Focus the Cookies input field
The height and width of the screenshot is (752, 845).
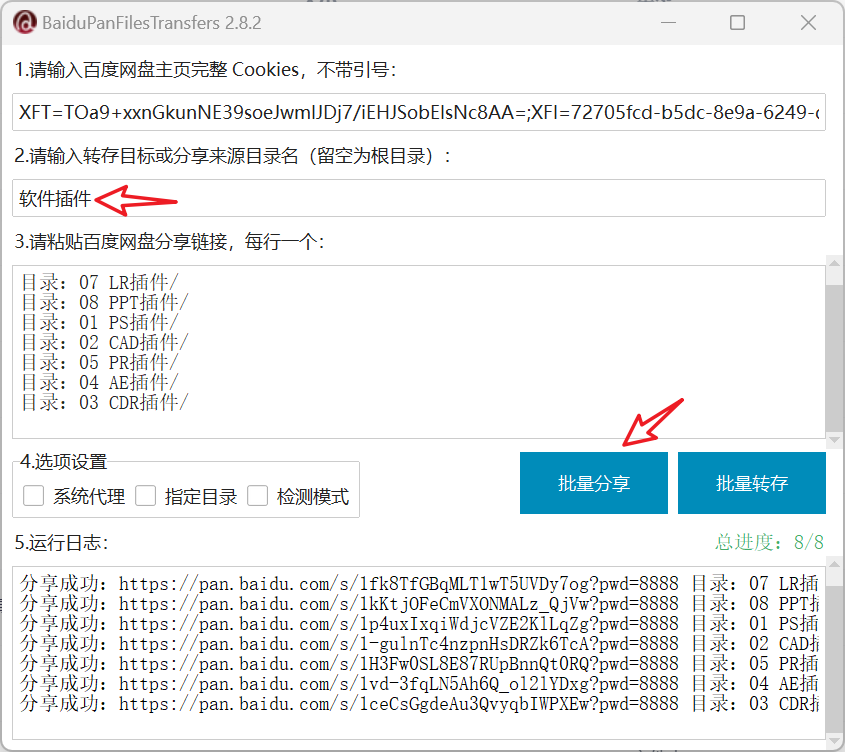[419, 113]
